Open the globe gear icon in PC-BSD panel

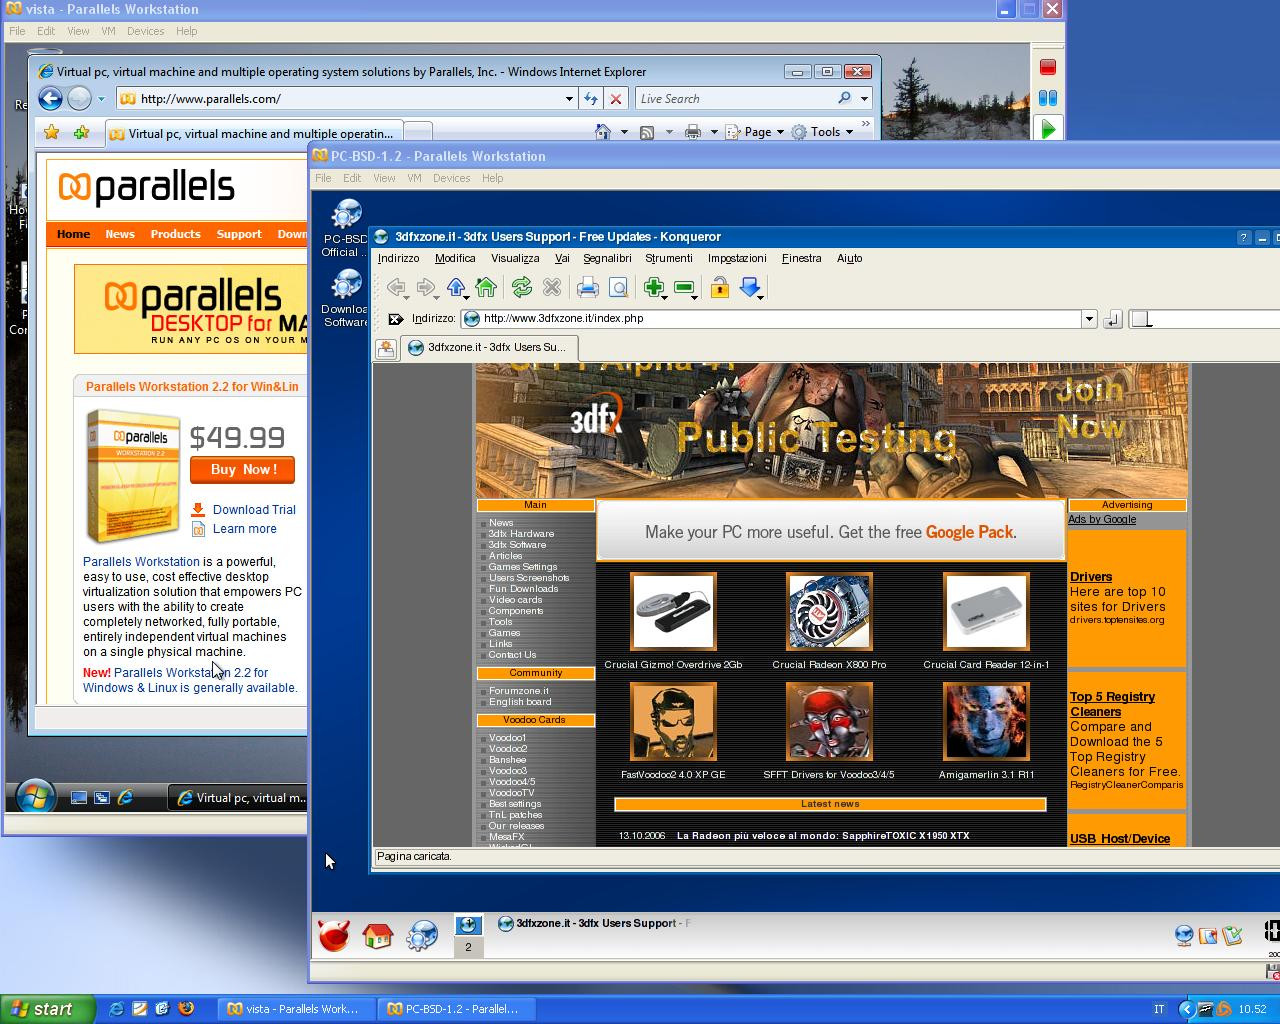tap(422, 936)
